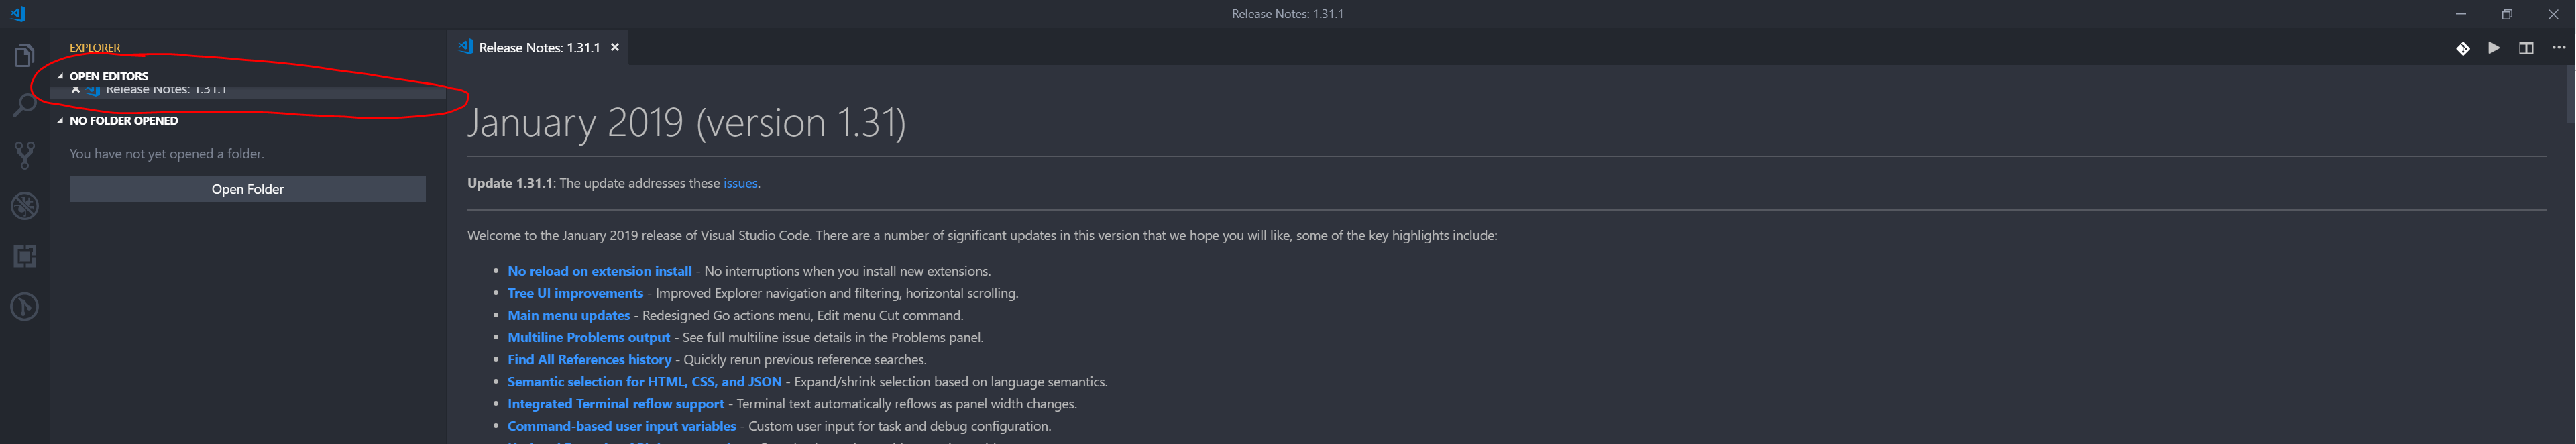Image resolution: width=2576 pixels, height=444 pixels.
Task: Open the Debug view from the activity bar
Action: click(24, 206)
